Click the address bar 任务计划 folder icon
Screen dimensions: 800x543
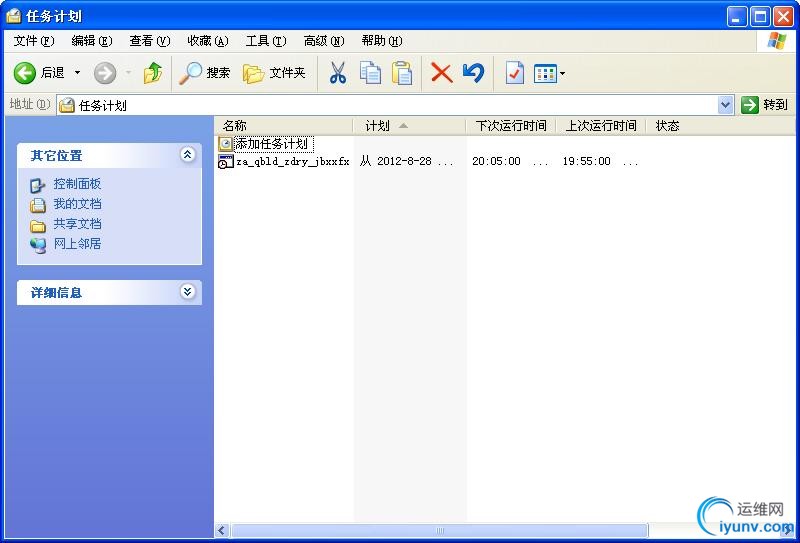pyautogui.click(x=67, y=105)
